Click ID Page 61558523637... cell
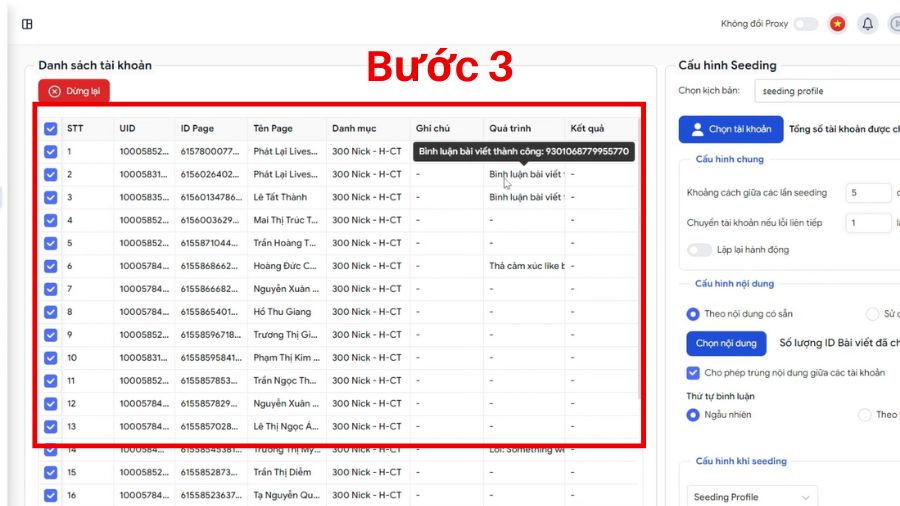This screenshot has height=506, width=900. tap(211, 496)
